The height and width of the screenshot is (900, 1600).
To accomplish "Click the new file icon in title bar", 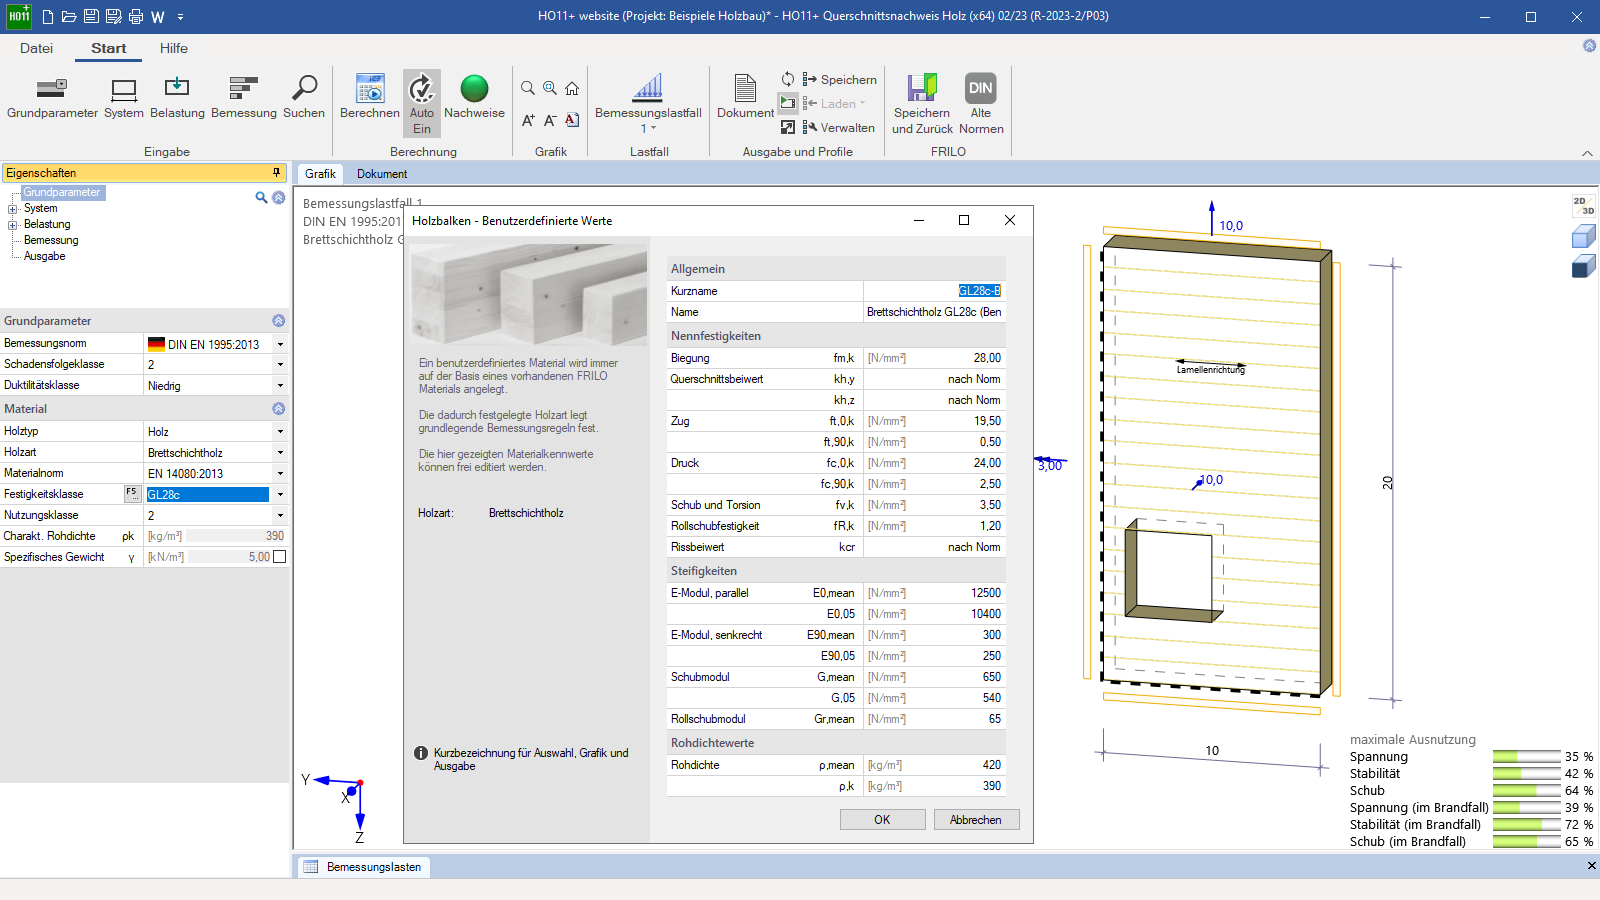I will 47,17.
